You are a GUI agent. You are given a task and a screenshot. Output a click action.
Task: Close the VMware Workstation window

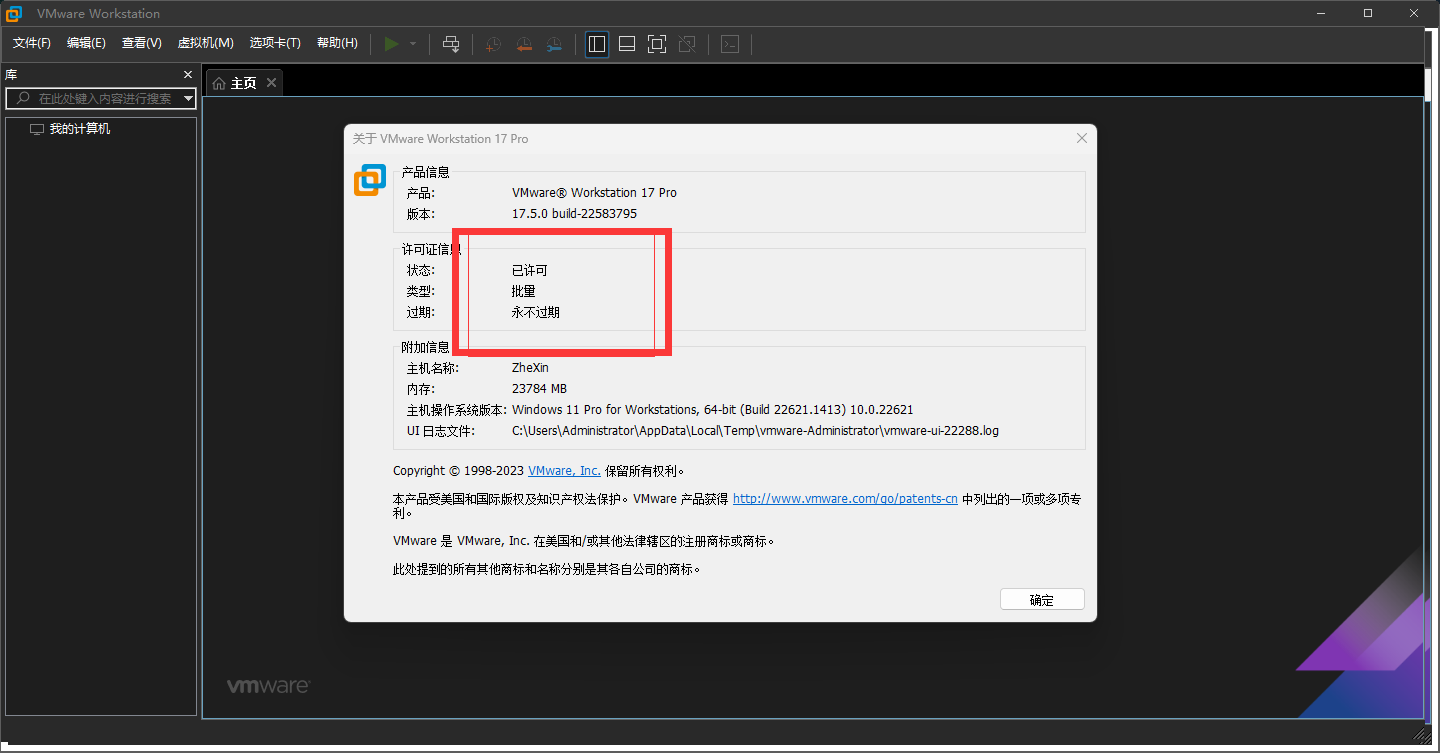(x=1414, y=14)
